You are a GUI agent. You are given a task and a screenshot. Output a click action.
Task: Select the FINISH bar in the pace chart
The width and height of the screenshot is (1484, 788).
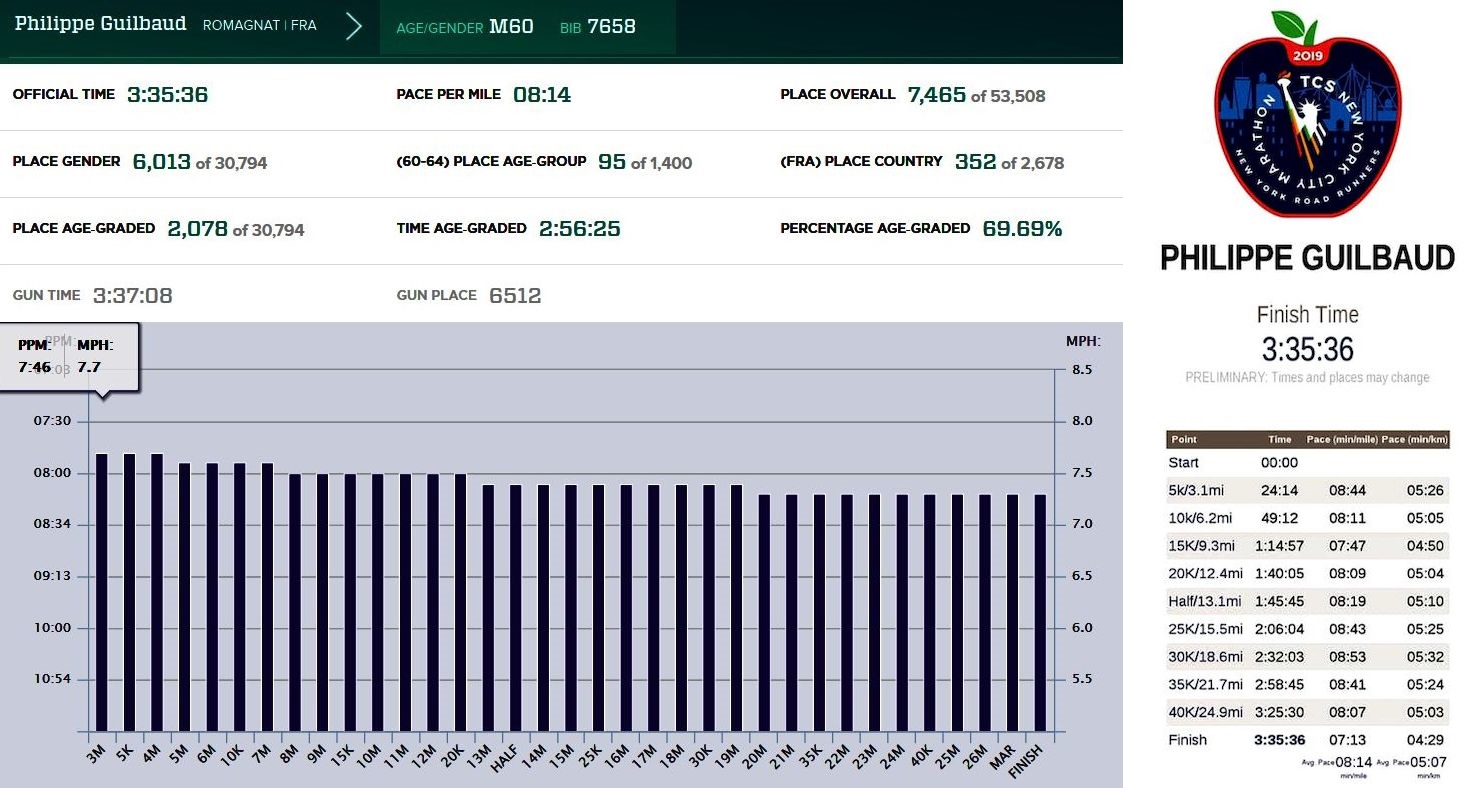(x=1040, y=613)
